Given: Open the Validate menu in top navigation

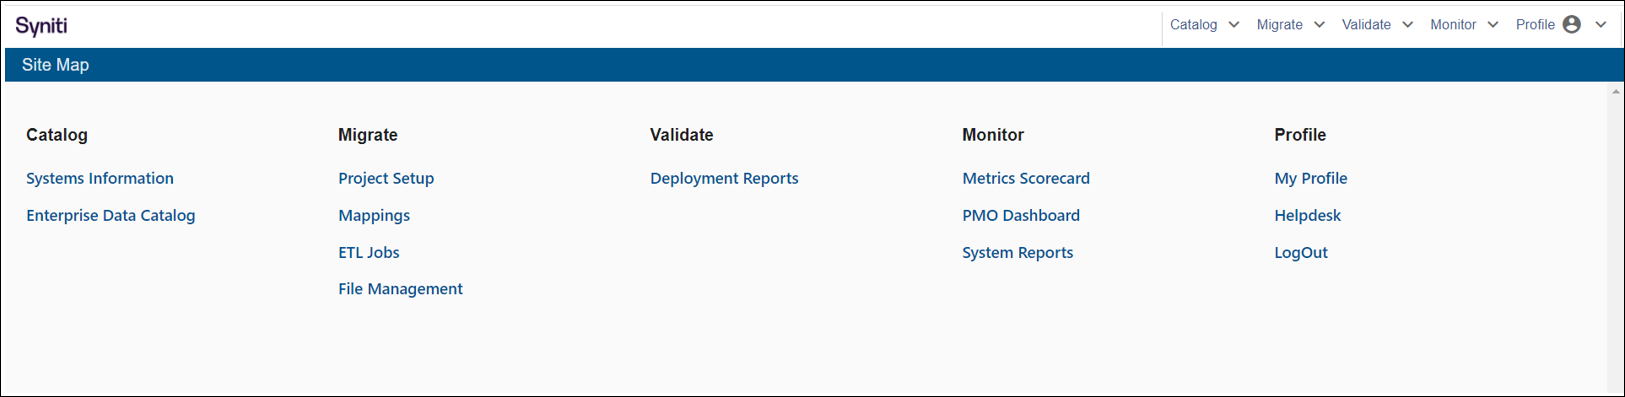Looking at the screenshot, I should [1366, 25].
